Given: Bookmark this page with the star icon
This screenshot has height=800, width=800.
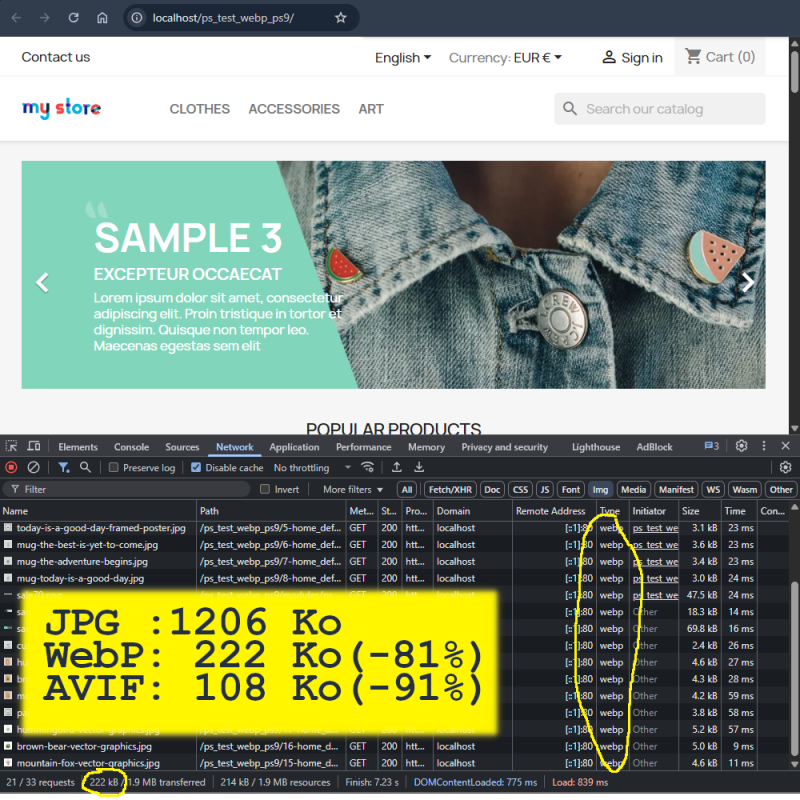Looking at the screenshot, I should pos(341,18).
